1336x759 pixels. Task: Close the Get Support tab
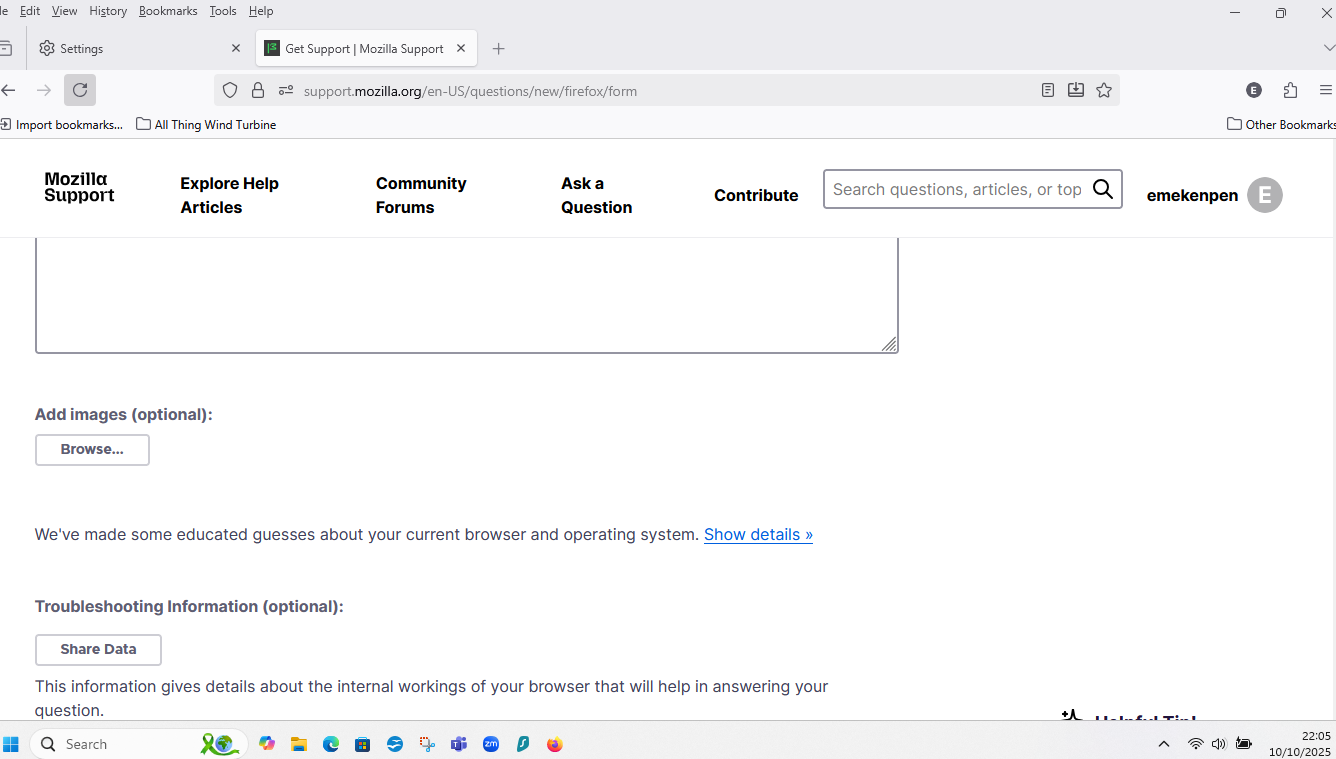pyautogui.click(x=461, y=48)
